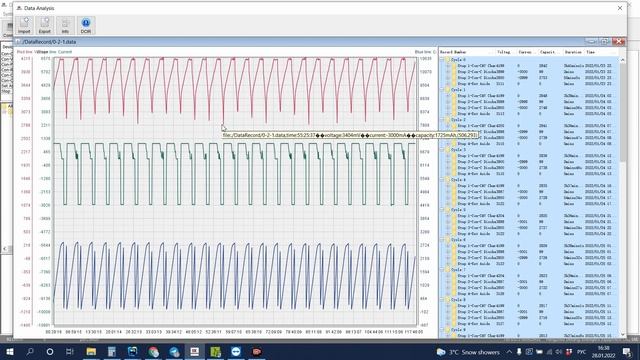Open the Info toolbar button
Image resolution: width=640 pixels, height=360 pixels.
pos(65,25)
